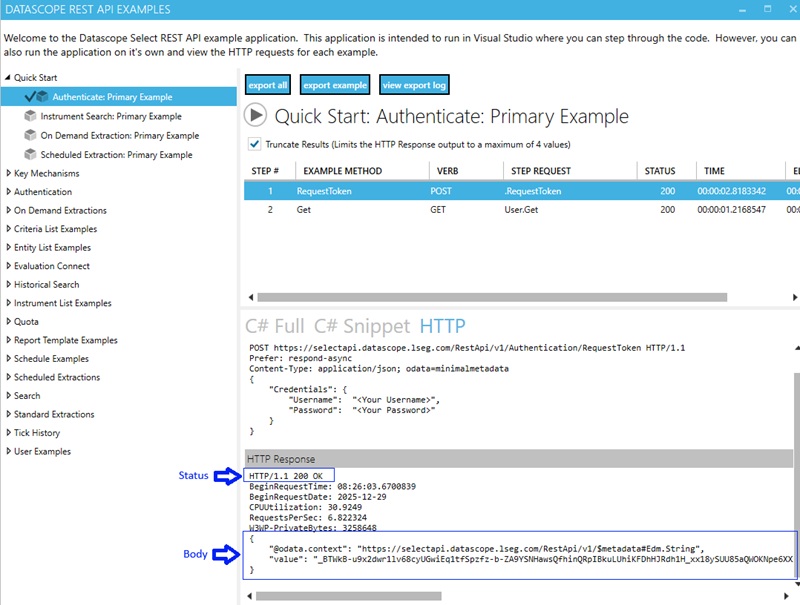The image size is (800, 605).
Task: Click the run example play button
Action: 256,115
